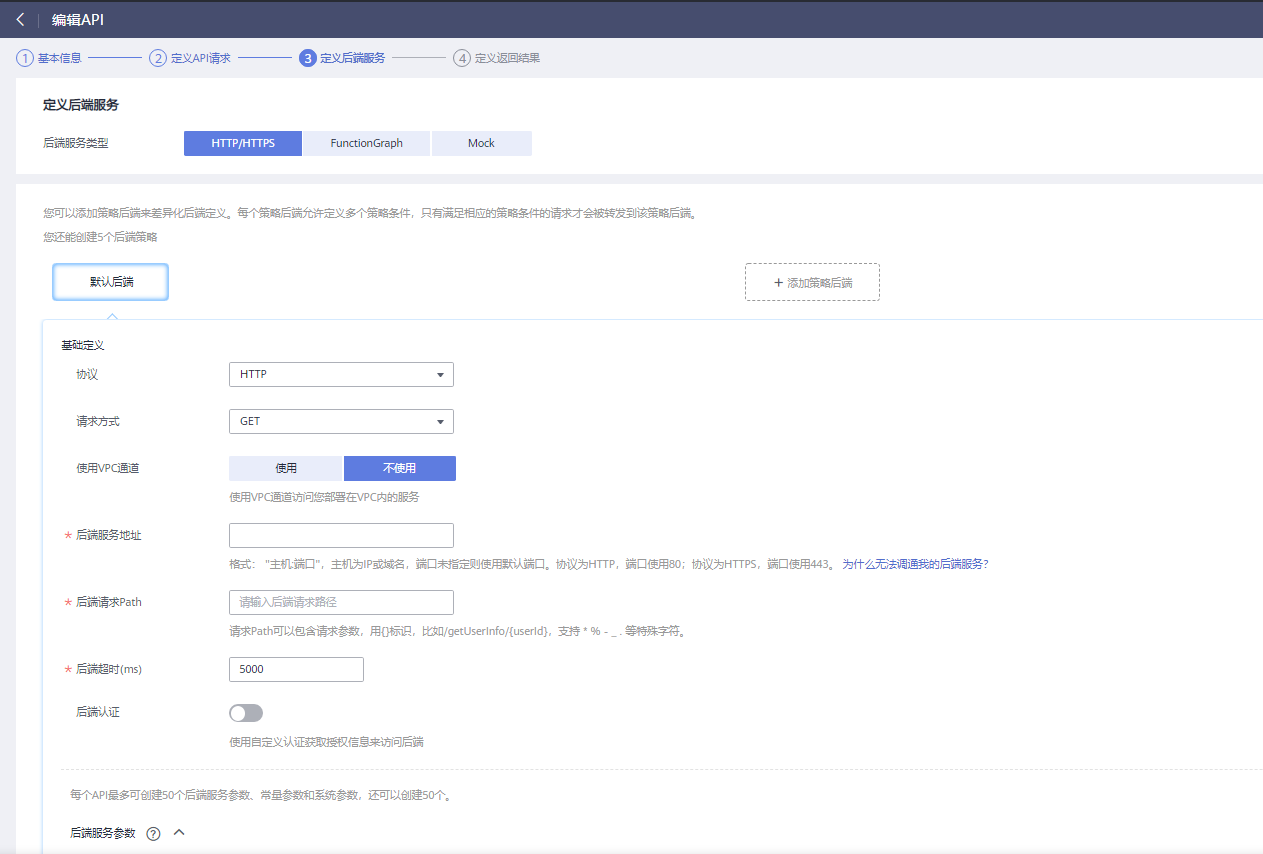
Task: Collapse the 后端服务参数 section chevron
Action: tap(180, 832)
